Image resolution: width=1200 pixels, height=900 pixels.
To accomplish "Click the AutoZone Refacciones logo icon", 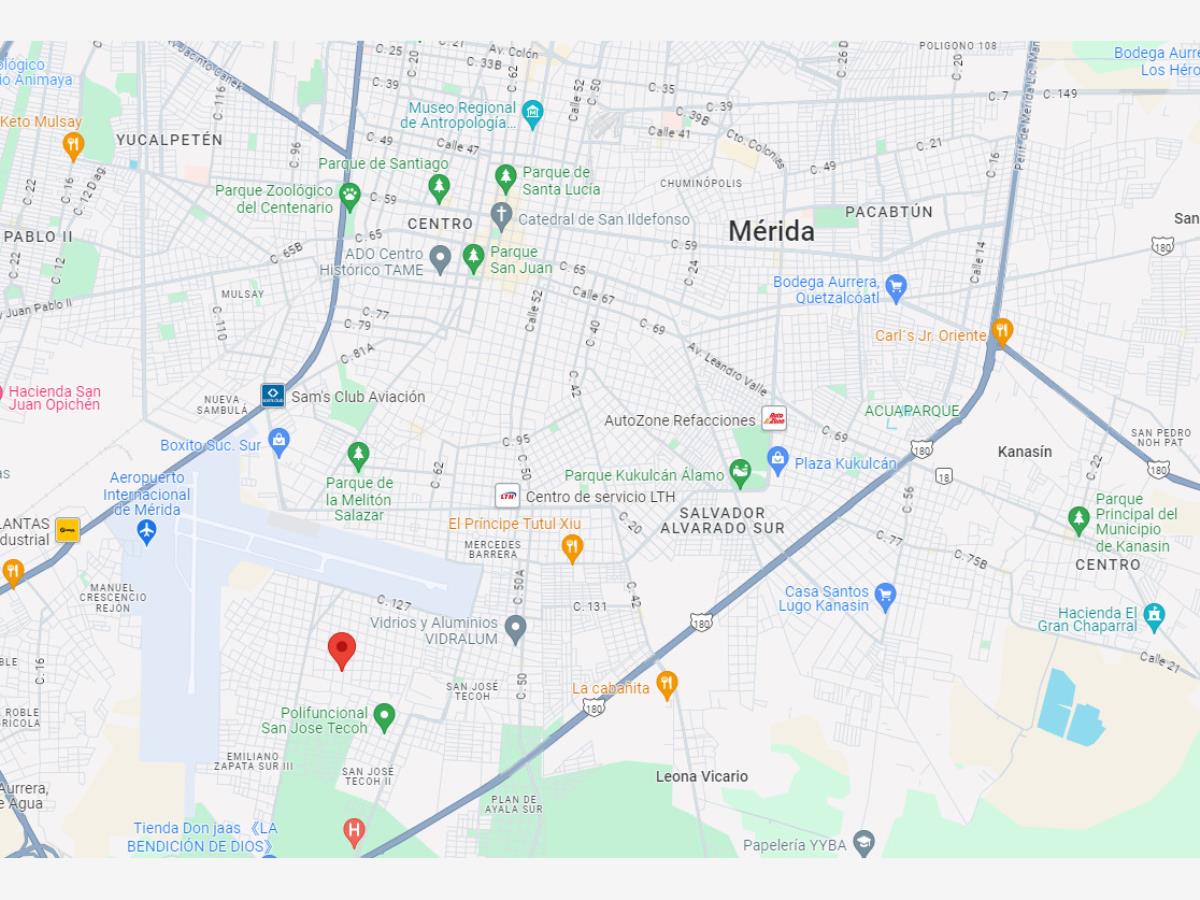I will [x=774, y=419].
